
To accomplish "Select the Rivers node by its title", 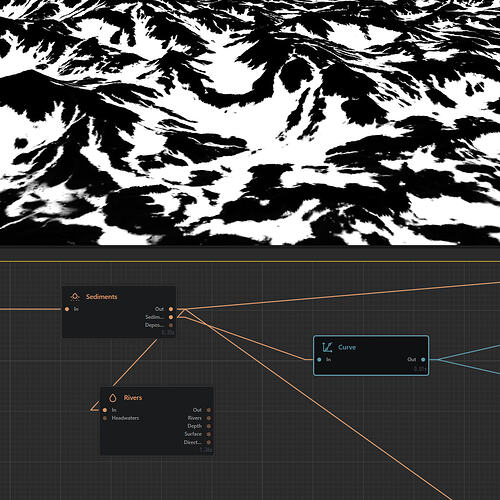I will point(133,397).
